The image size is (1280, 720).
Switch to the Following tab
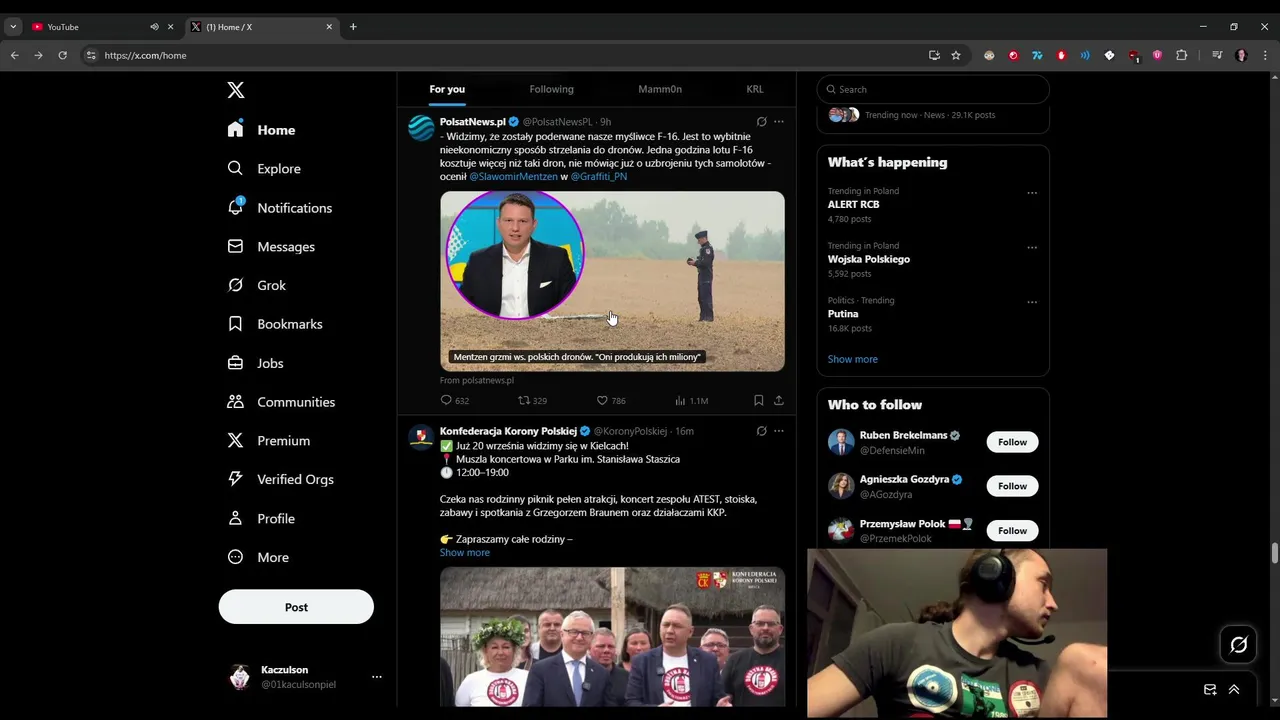(551, 89)
